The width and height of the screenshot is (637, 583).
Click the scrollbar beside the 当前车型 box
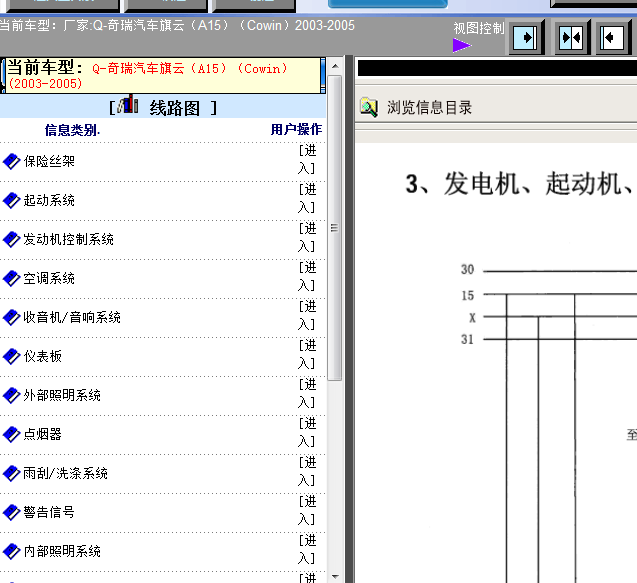click(x=323, y=75)
